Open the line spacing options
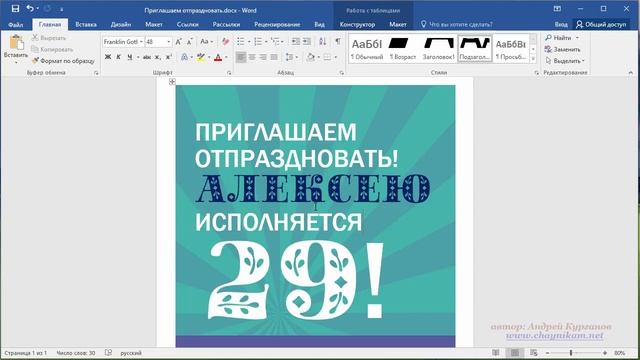The image size is (640, 360). tap(291, 57)
